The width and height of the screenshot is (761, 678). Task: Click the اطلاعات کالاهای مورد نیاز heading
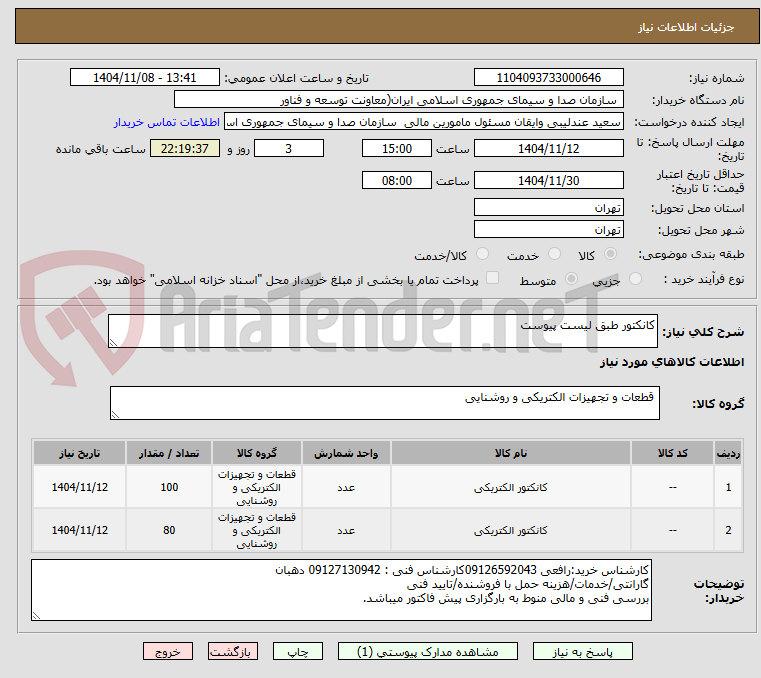coord(671,362)
